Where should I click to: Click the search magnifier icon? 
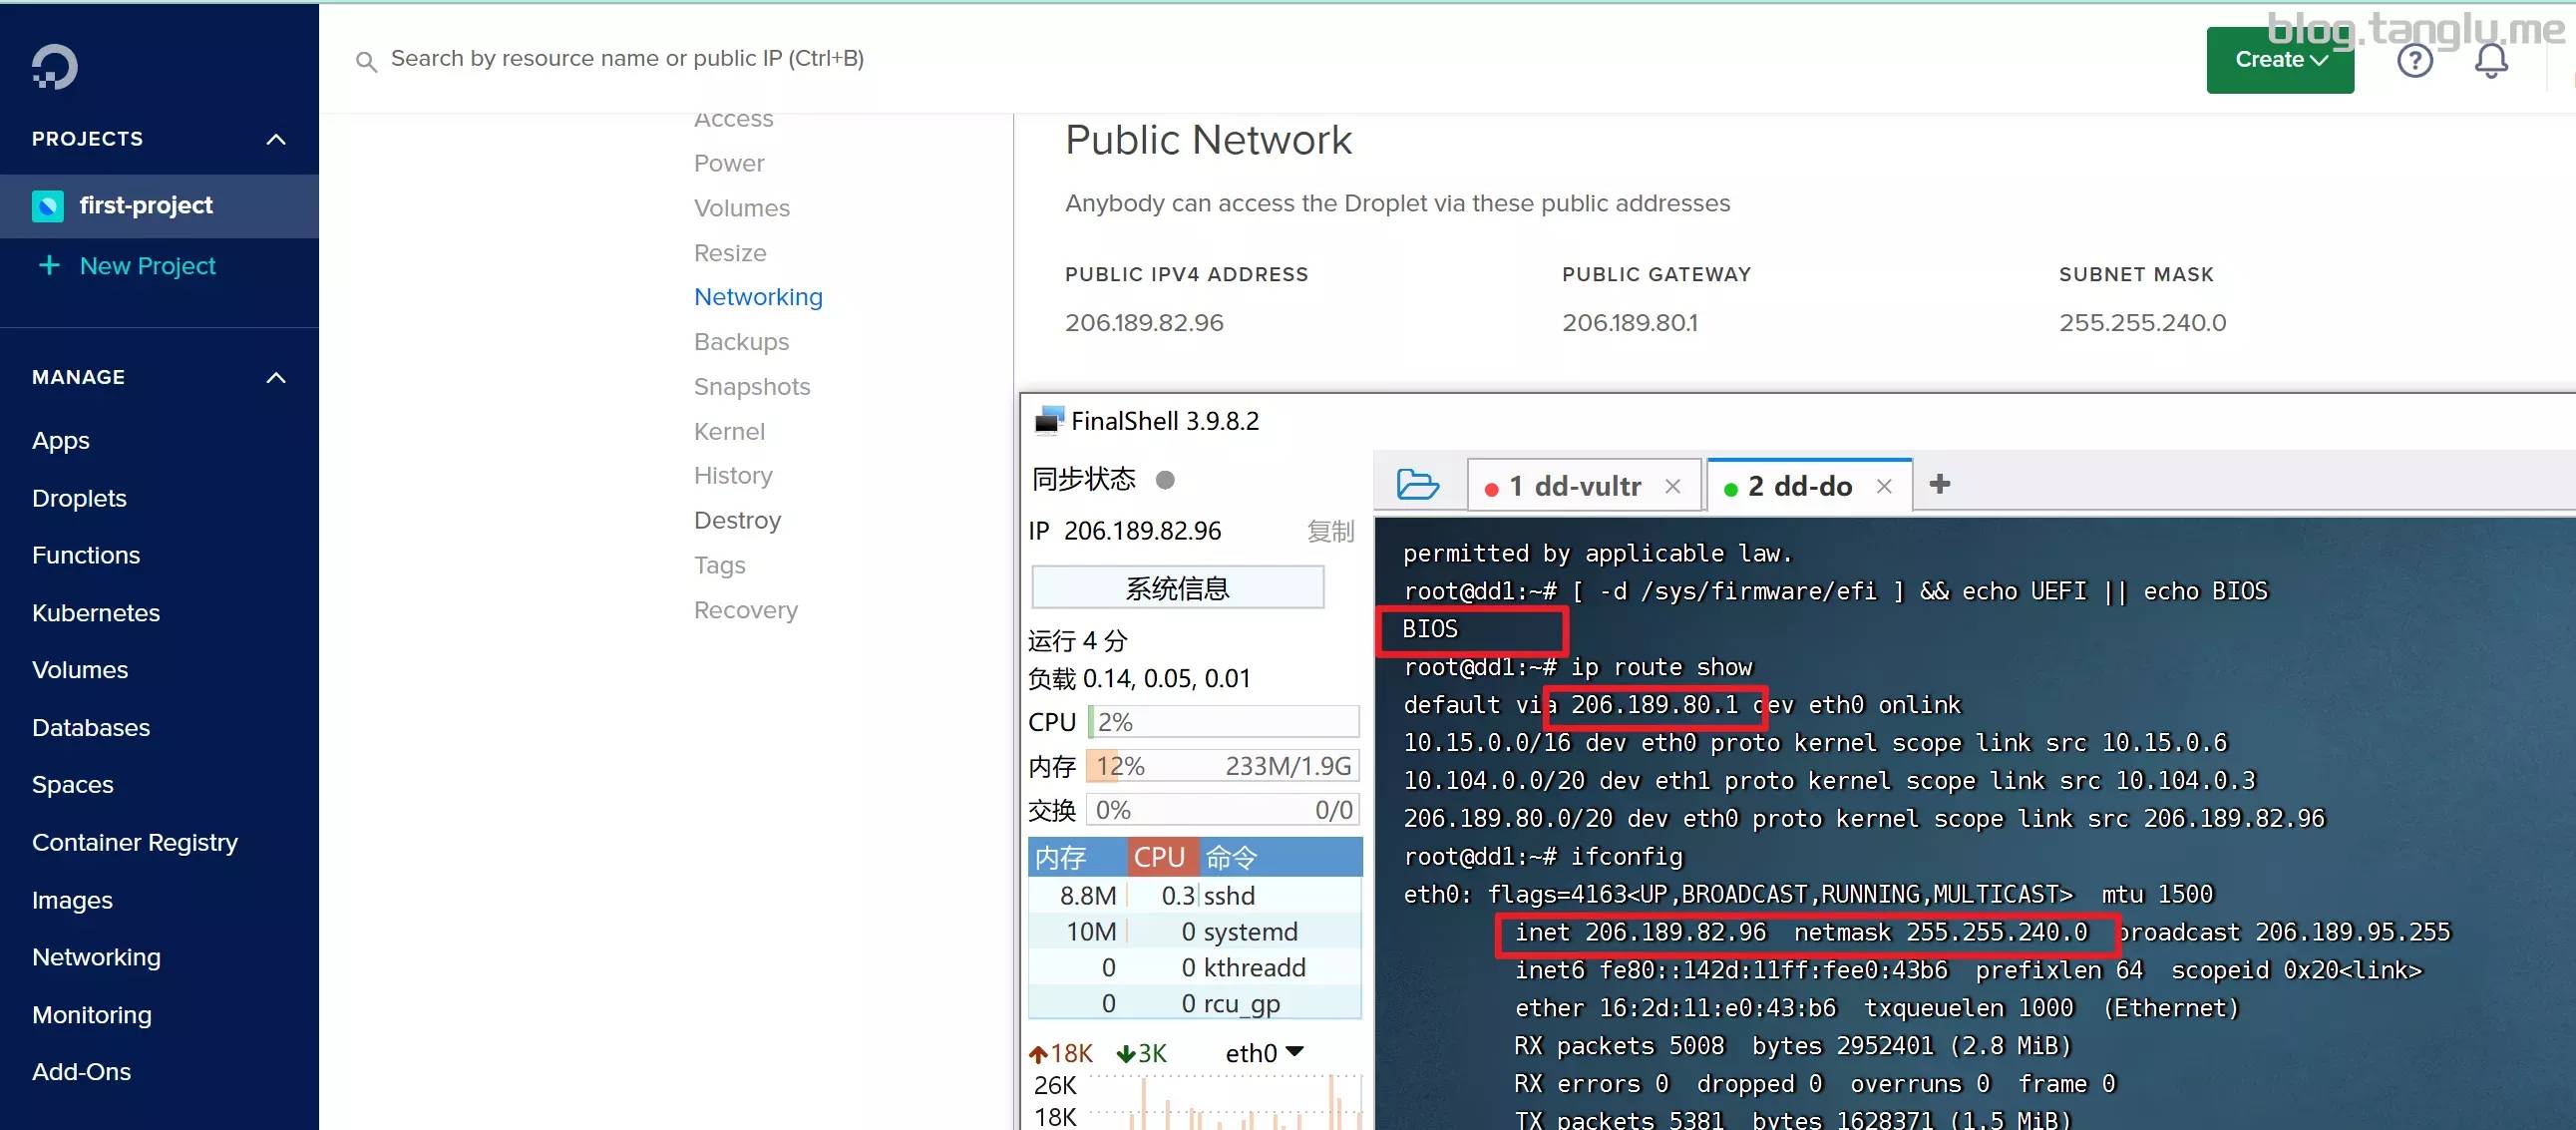pyautogui.click(x=366, y=60)
